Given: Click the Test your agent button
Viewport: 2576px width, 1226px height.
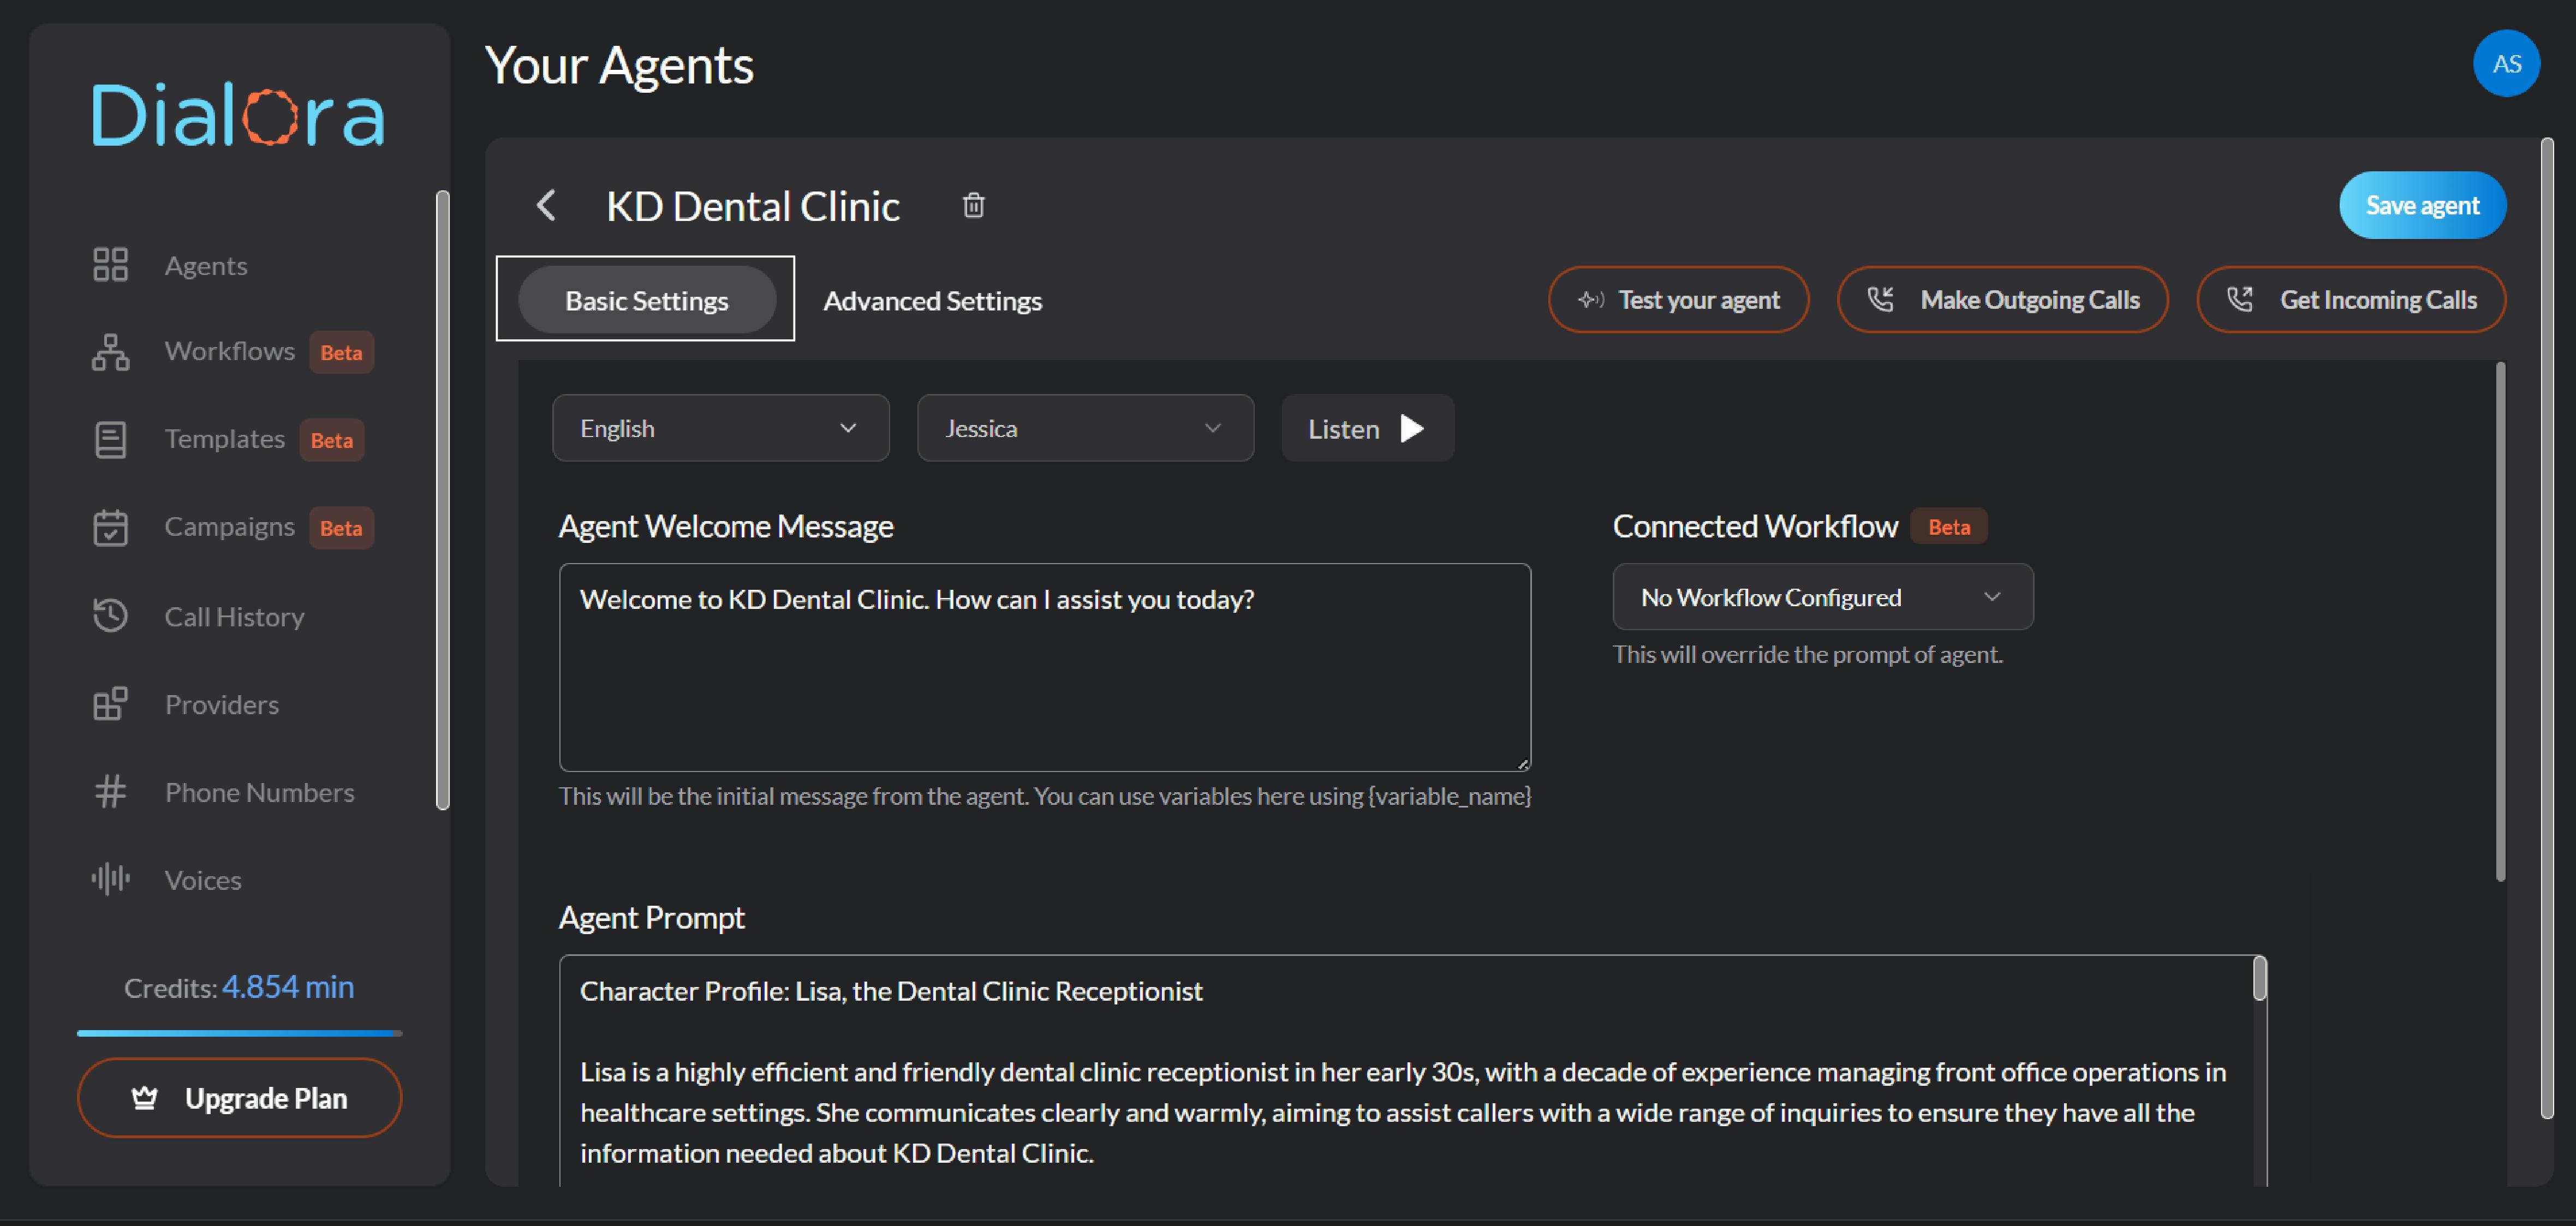Looking at the screenshot, I should click(x=1678, y=300).
